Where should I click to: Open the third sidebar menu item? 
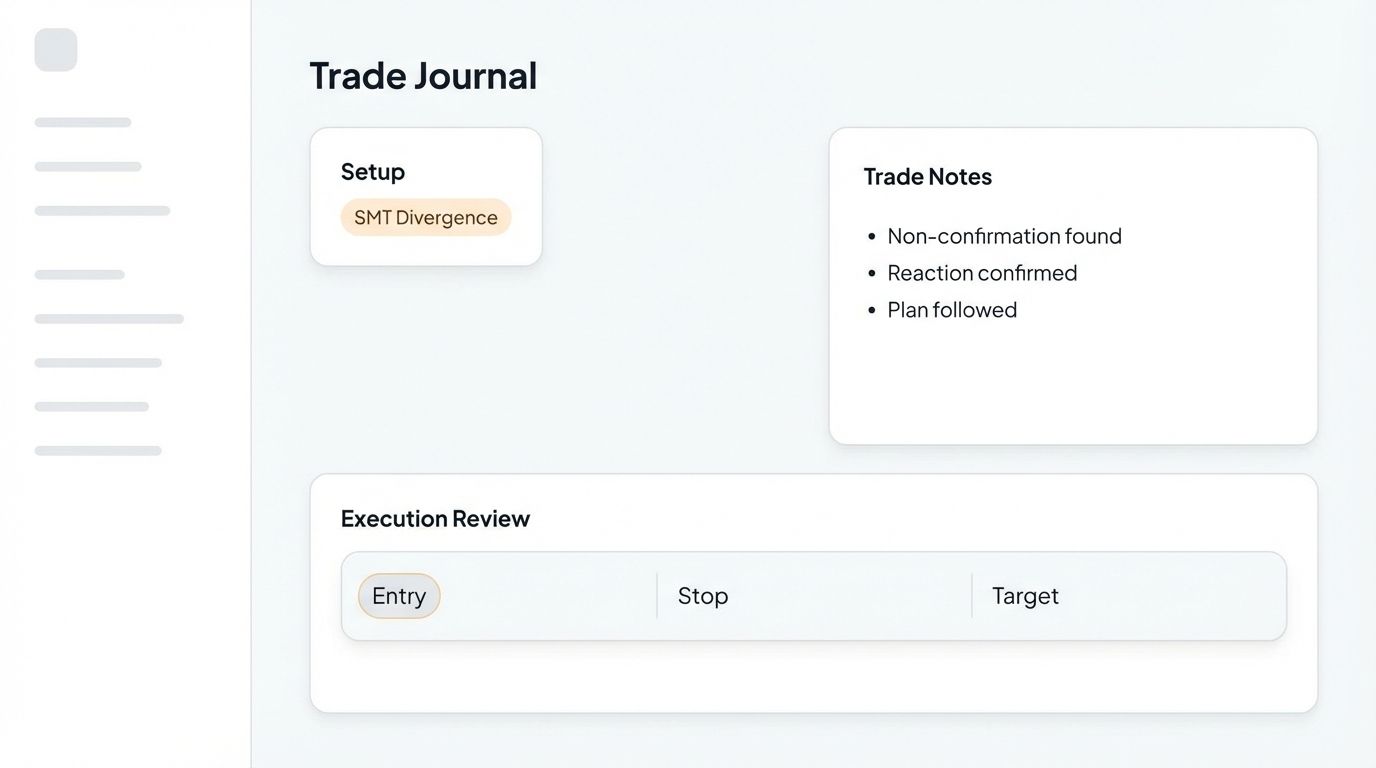pos(102,211)
